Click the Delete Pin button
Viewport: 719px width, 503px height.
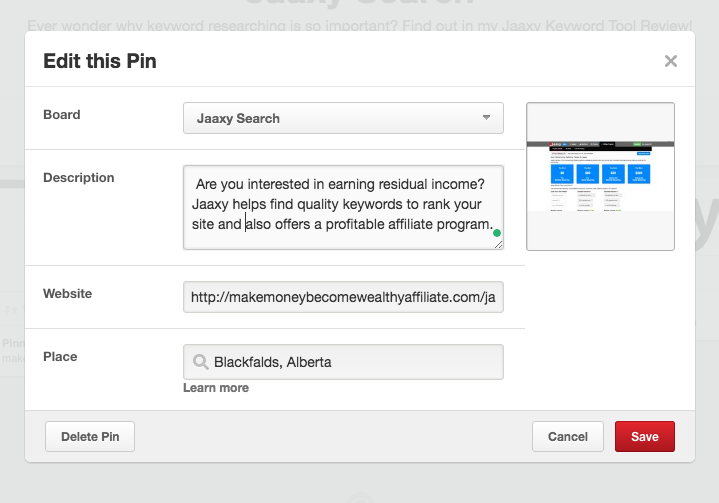pyautogui.click(x=90, y=437)
